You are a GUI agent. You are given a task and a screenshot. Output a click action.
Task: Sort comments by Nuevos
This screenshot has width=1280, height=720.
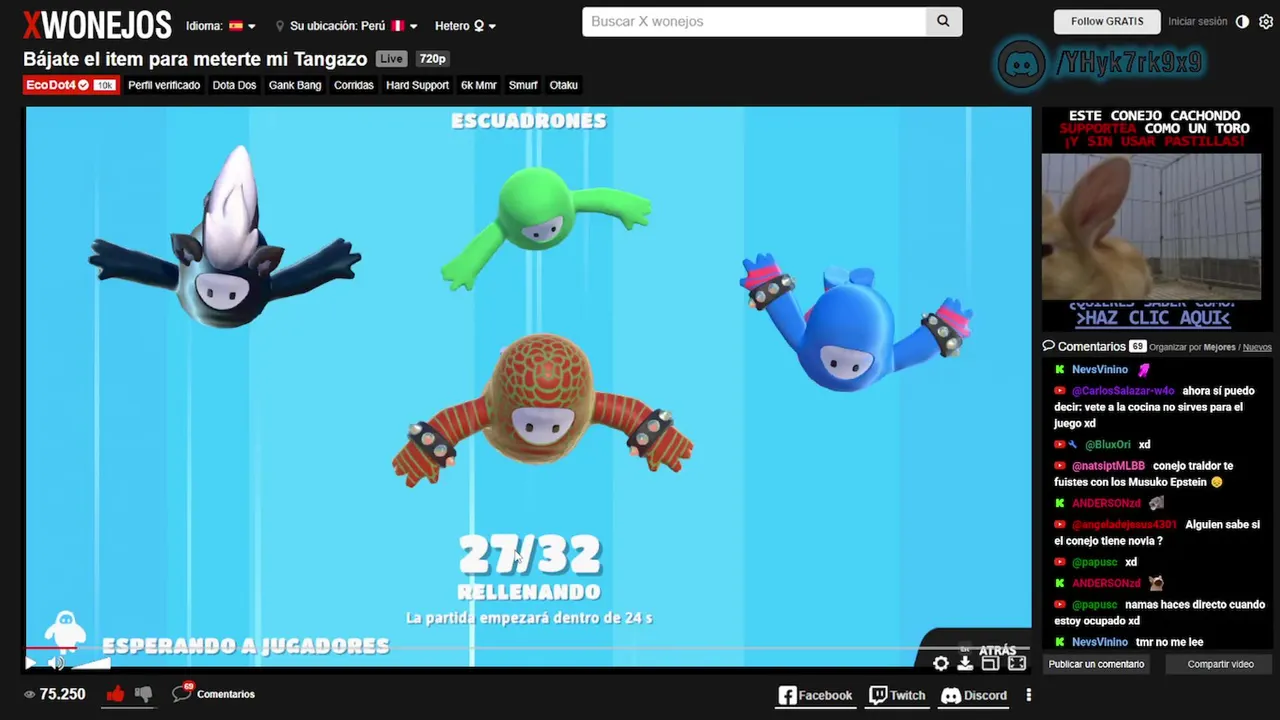click(x=1257, y=347)
